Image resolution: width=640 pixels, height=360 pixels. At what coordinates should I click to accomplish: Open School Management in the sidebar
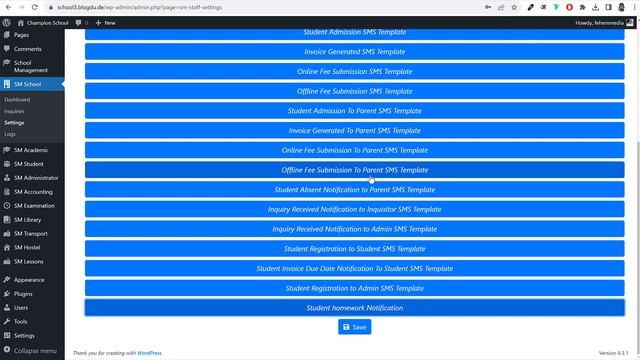(x=32, y=67)
